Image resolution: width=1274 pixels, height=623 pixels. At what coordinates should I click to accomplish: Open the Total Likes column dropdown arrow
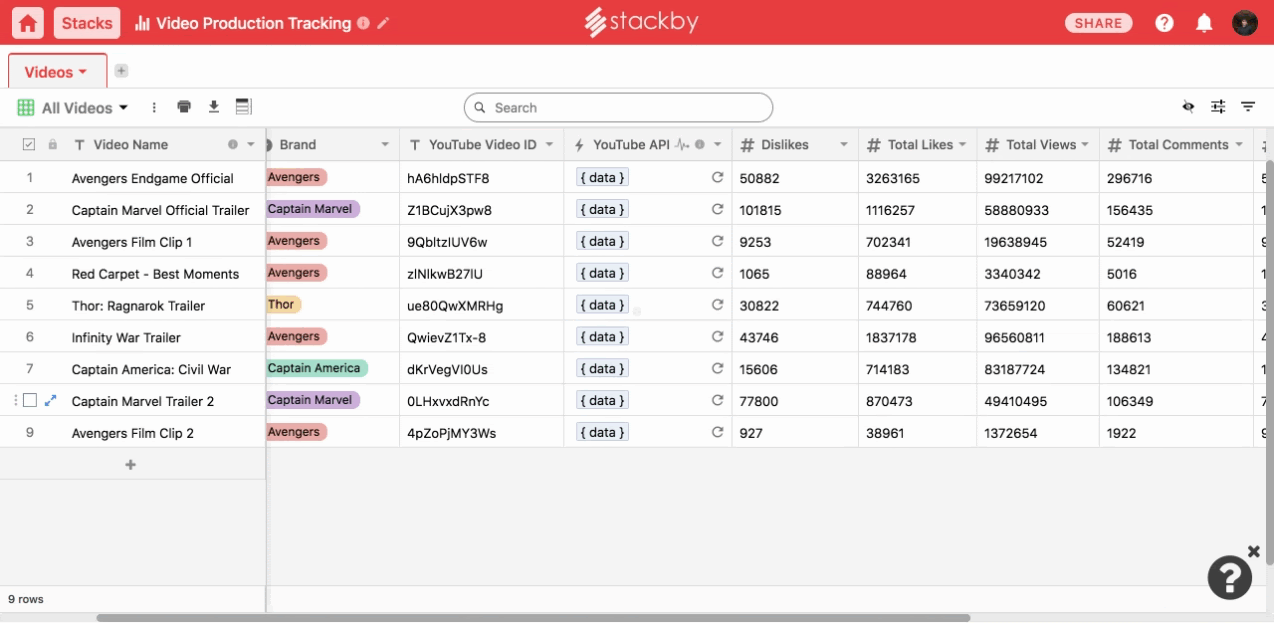point(963,145)
